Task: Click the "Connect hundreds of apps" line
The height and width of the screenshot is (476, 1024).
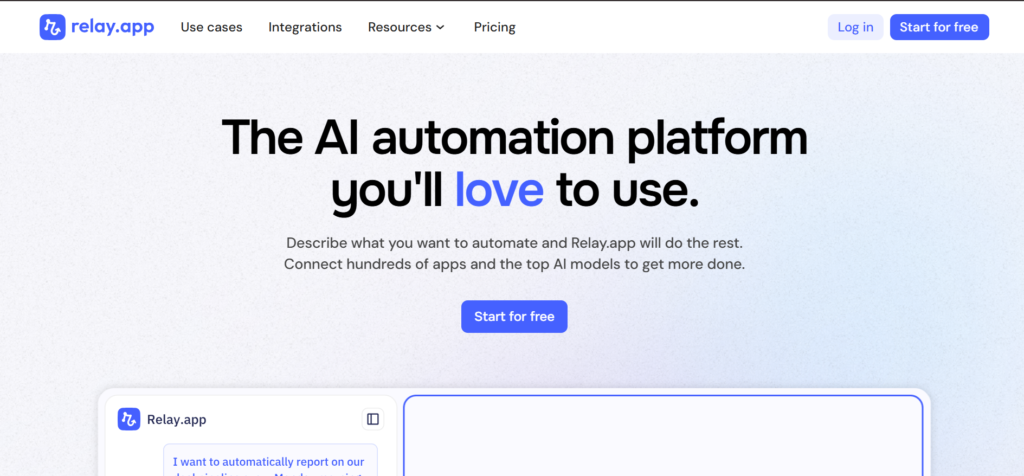Action: [514, 265]
